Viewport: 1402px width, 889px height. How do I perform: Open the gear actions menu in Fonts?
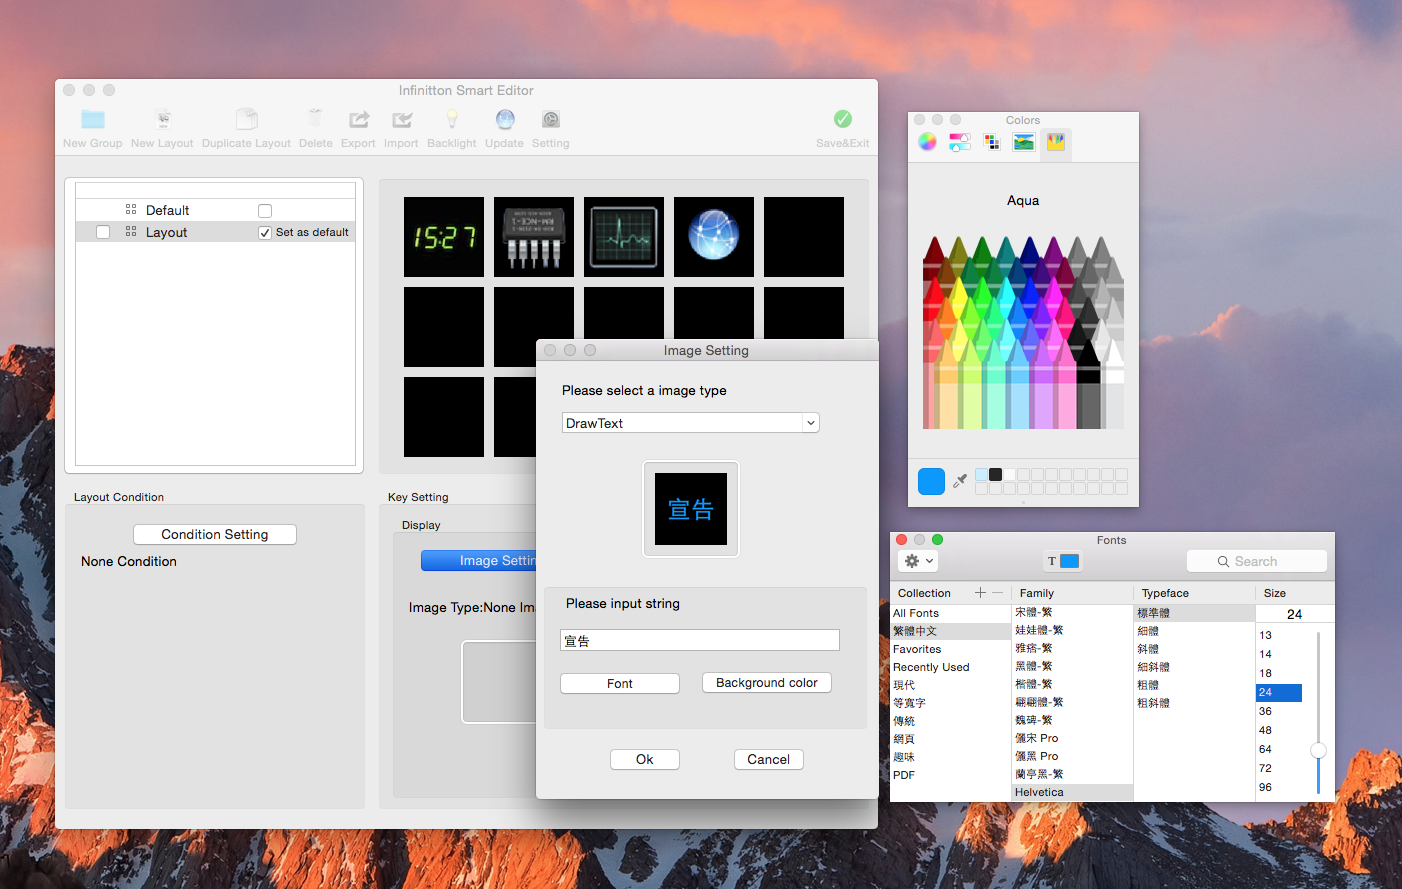pyautogui.click(x=918, y=561)
